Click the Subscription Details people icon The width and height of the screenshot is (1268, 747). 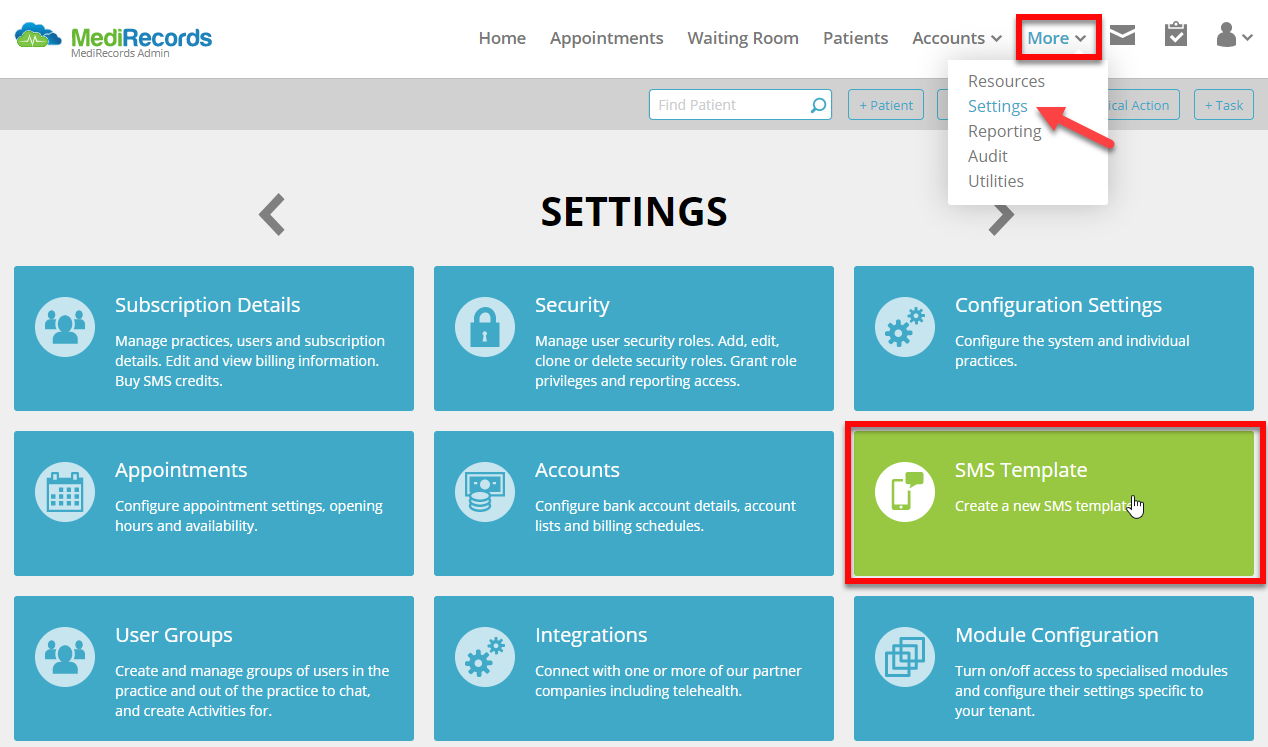(65, 326)
